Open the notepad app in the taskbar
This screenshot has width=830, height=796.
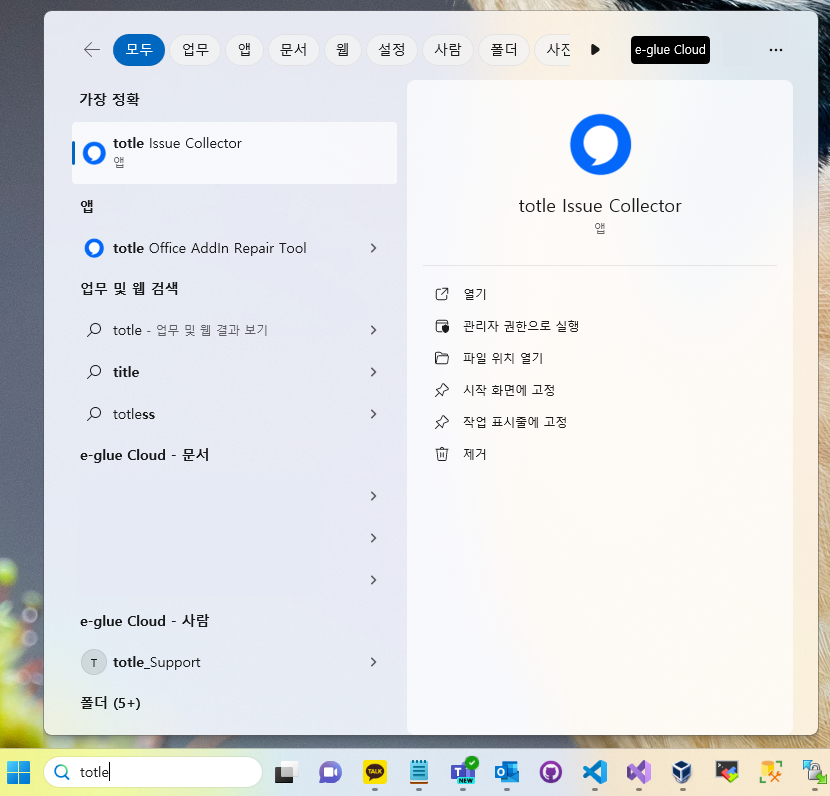pos(419,772)
